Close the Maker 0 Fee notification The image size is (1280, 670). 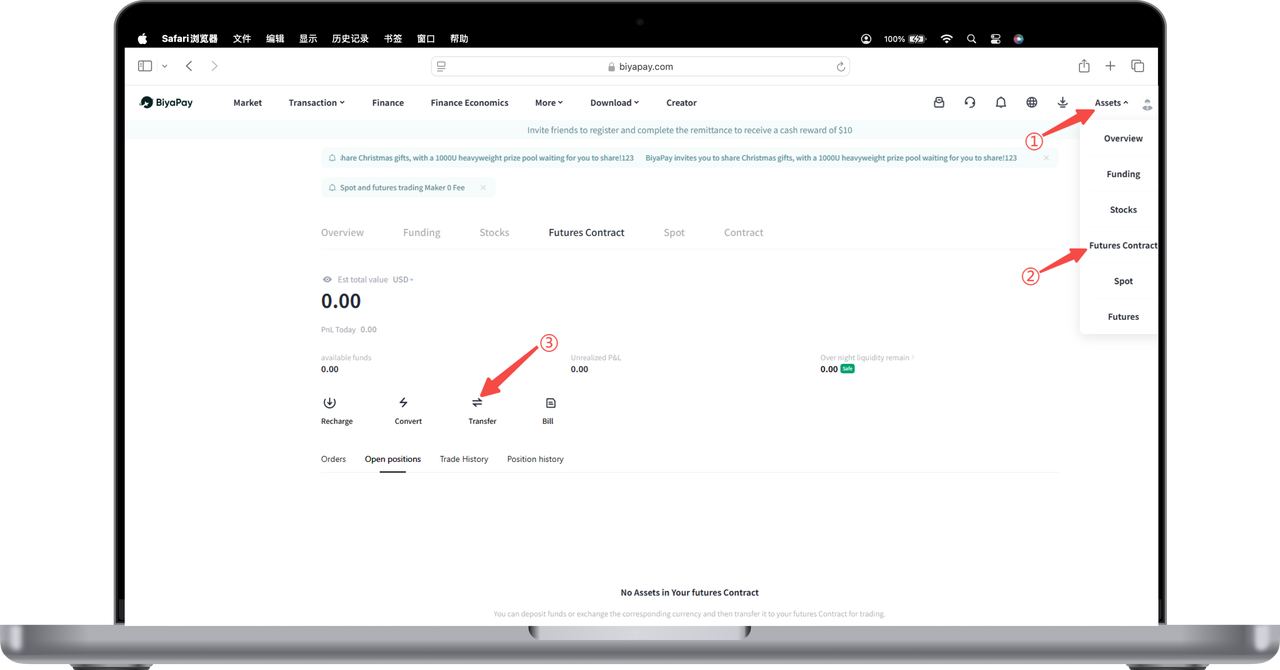click(483, 187)
